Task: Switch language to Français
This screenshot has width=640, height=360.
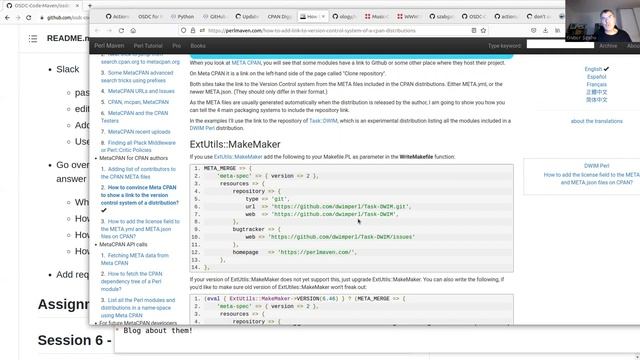Action: (596, 84)
